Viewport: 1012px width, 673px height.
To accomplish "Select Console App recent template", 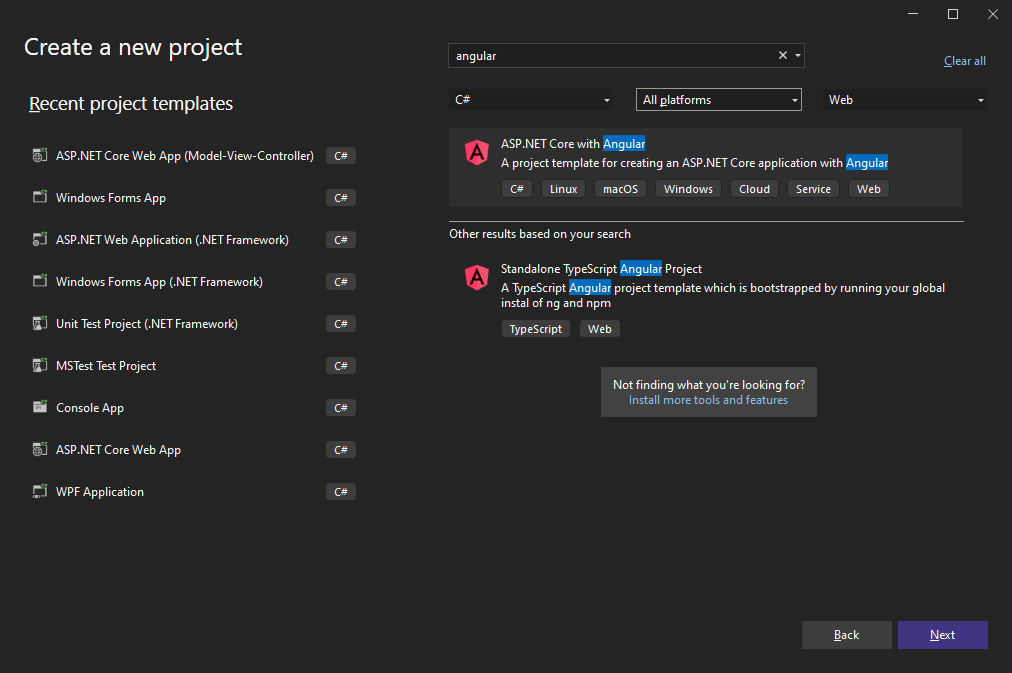I will tap(194, 407).
